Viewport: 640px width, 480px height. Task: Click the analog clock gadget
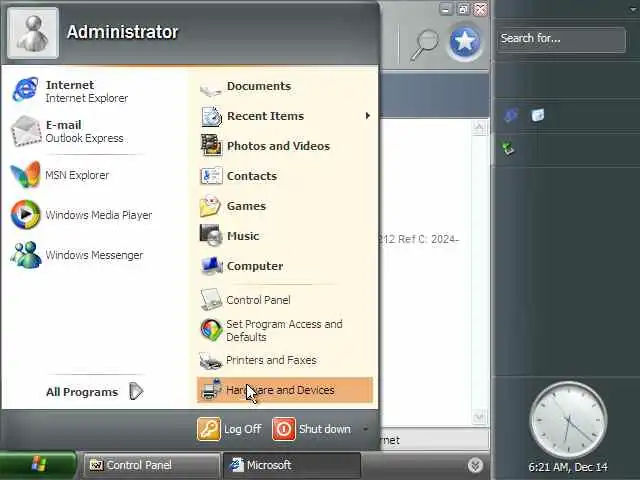pyautogui.click(x=568, y=420)
